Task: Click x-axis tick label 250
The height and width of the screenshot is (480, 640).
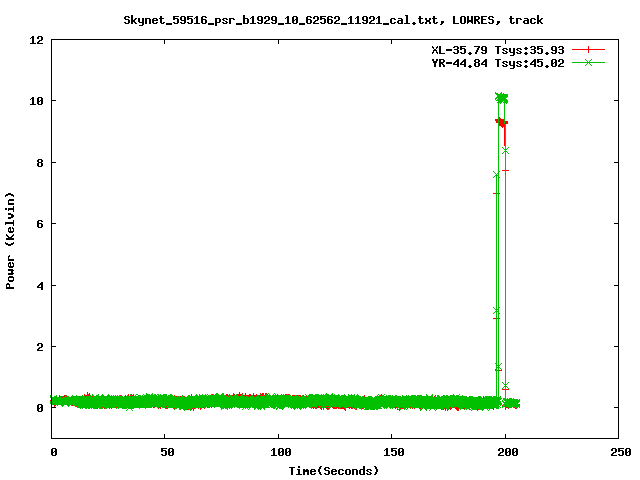Action: click(x=621, y=452)
